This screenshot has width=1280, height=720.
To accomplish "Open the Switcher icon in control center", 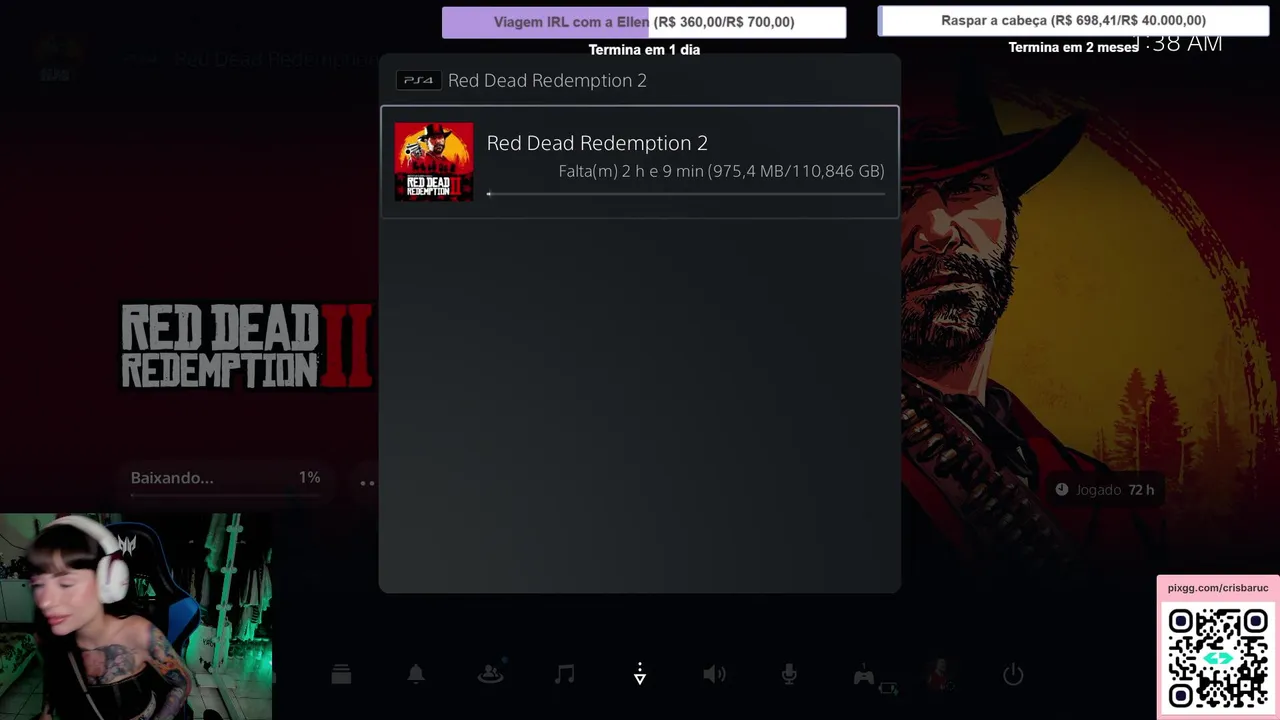I will tap(341, 675).
